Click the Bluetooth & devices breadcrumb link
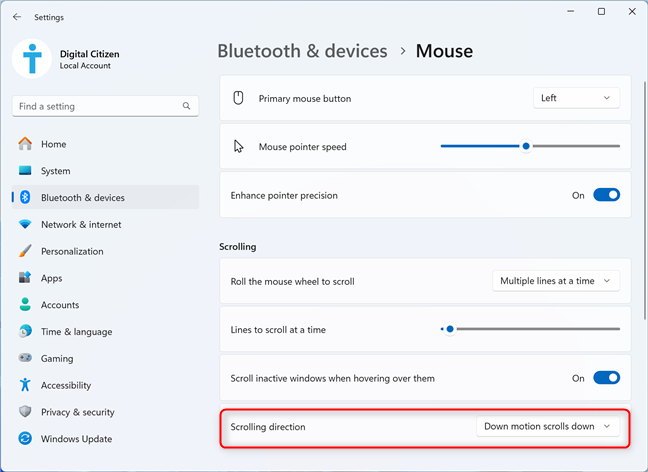This screenshot has height=472, width=648. coord(302,51)
